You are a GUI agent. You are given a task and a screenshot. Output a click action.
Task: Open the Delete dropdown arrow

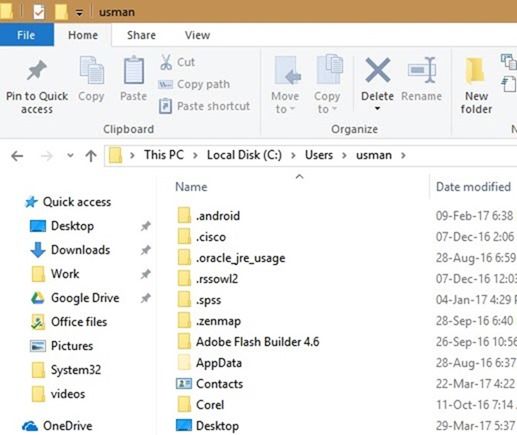377,108
